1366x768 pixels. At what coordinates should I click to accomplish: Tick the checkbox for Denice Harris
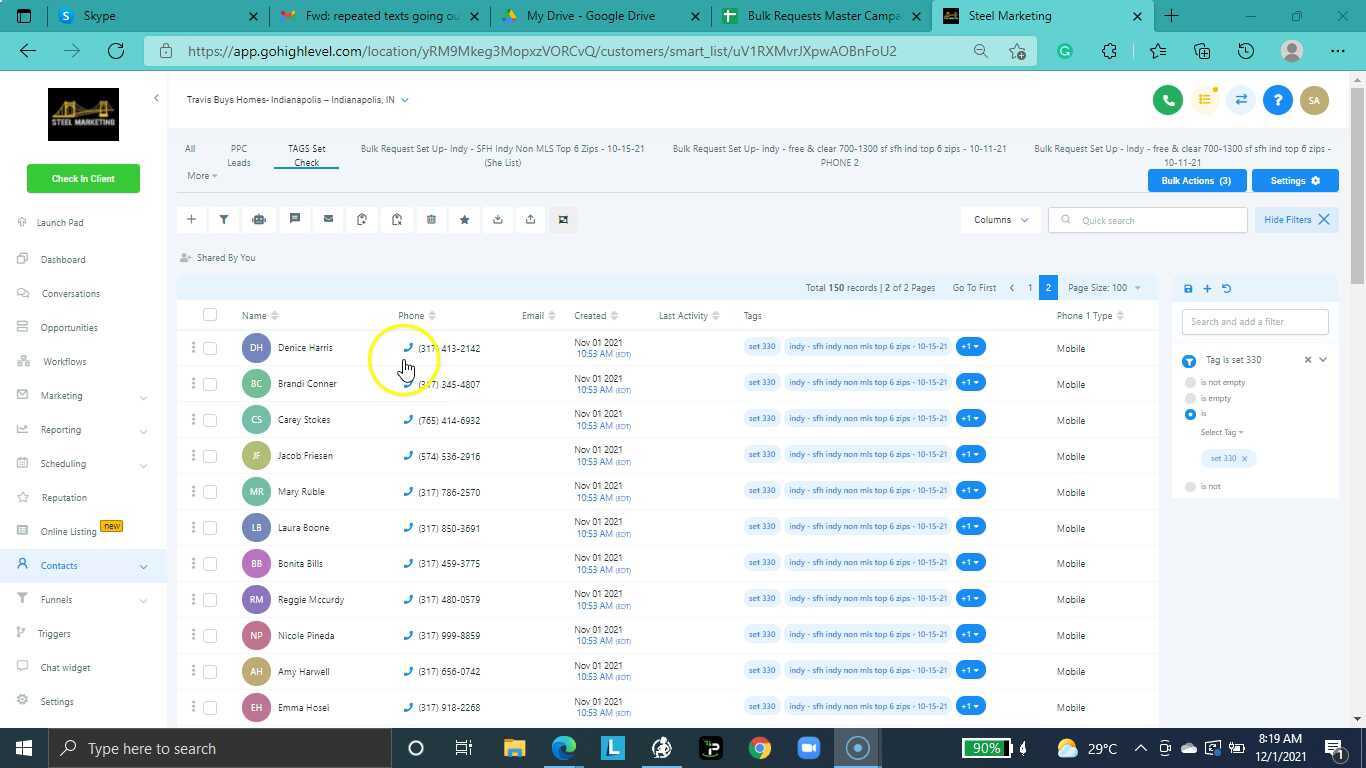210,348
